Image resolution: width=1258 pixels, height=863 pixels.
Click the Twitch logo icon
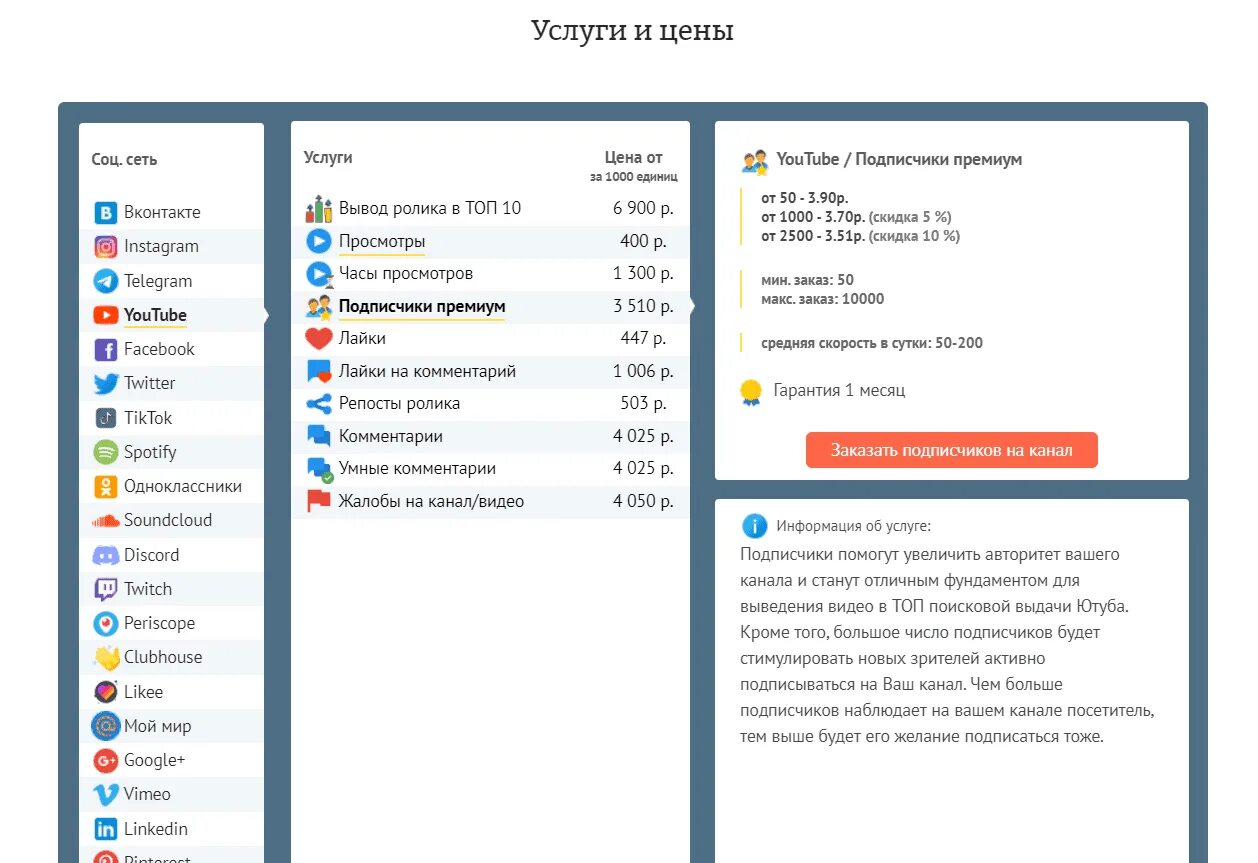[106, 589]
